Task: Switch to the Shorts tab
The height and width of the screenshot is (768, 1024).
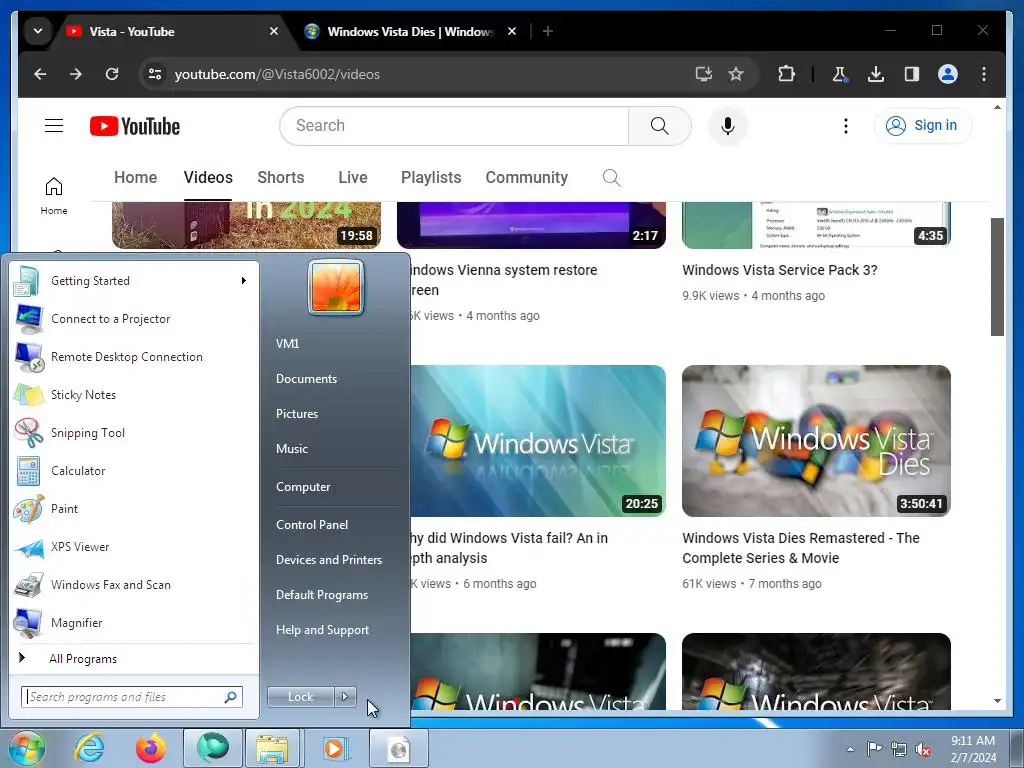Action: [x=281, y=178]
